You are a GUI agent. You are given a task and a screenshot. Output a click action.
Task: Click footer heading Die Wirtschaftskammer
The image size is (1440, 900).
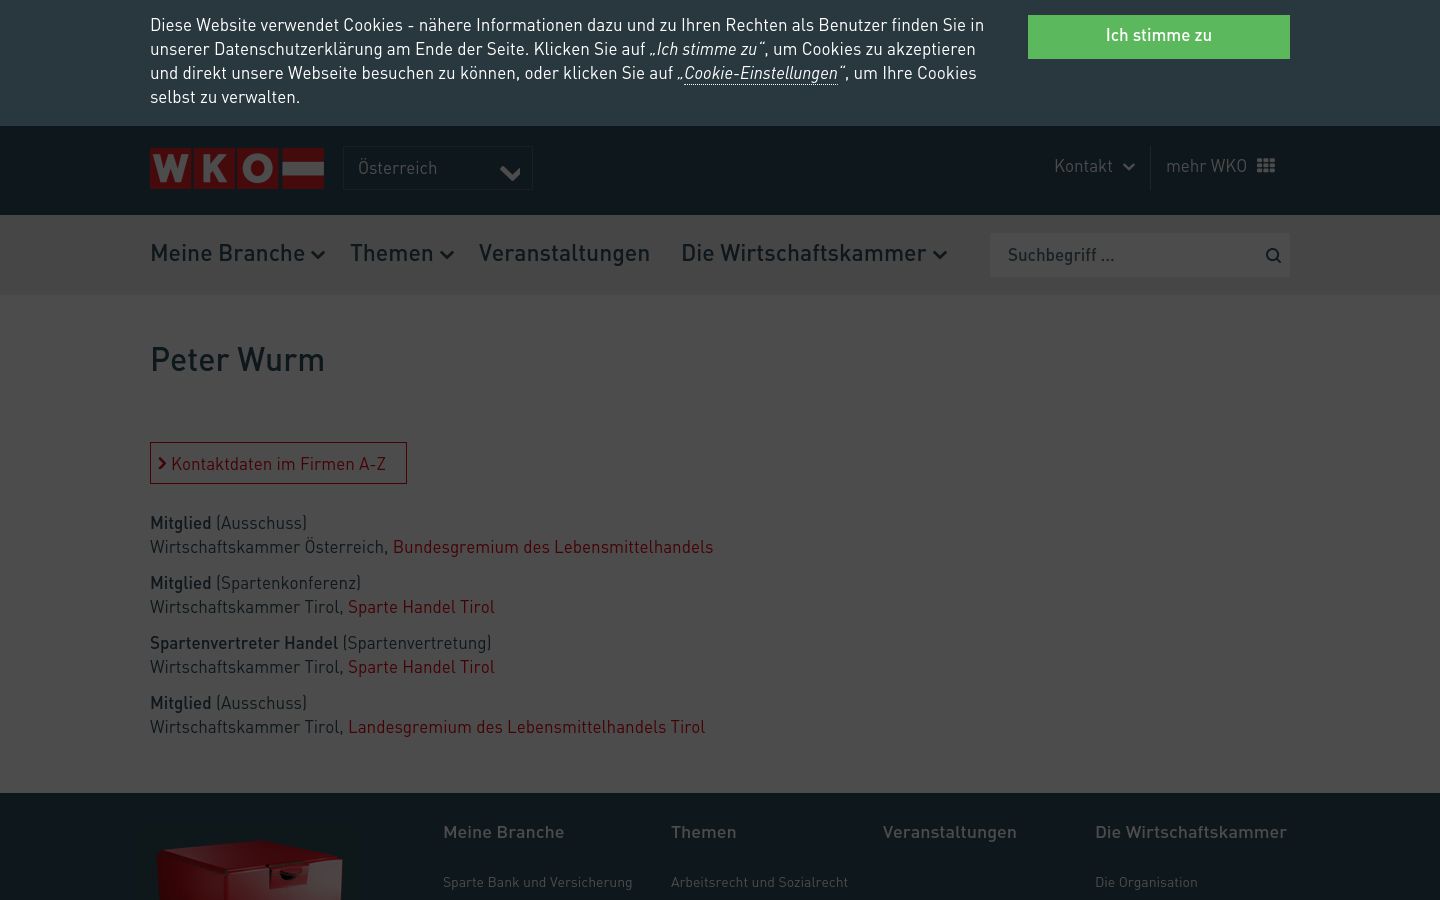[1190, 832]
